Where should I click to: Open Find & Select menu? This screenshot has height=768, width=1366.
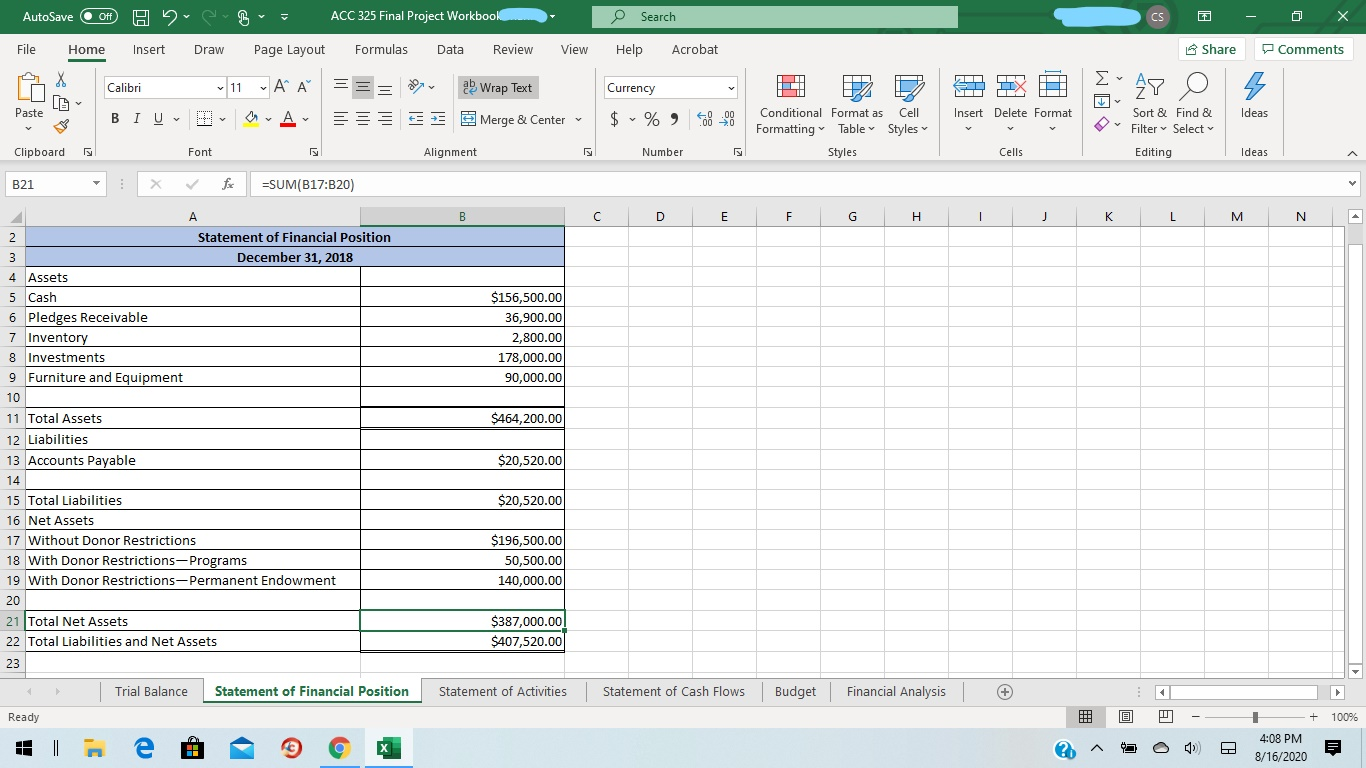[x=1194, y=104]
